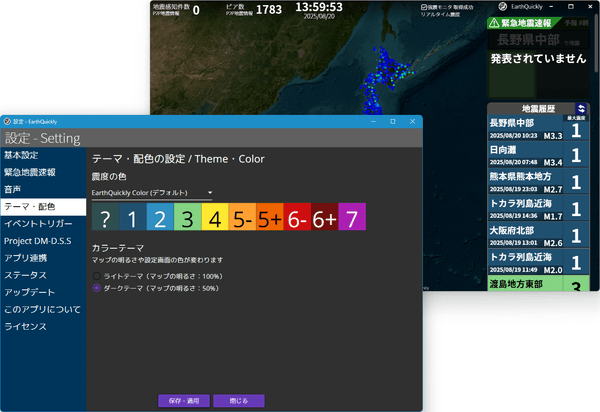Select ライトテーマ radio button
This screenshot has height=412, width=600.
pyautogui.click(x=97, y=276)
